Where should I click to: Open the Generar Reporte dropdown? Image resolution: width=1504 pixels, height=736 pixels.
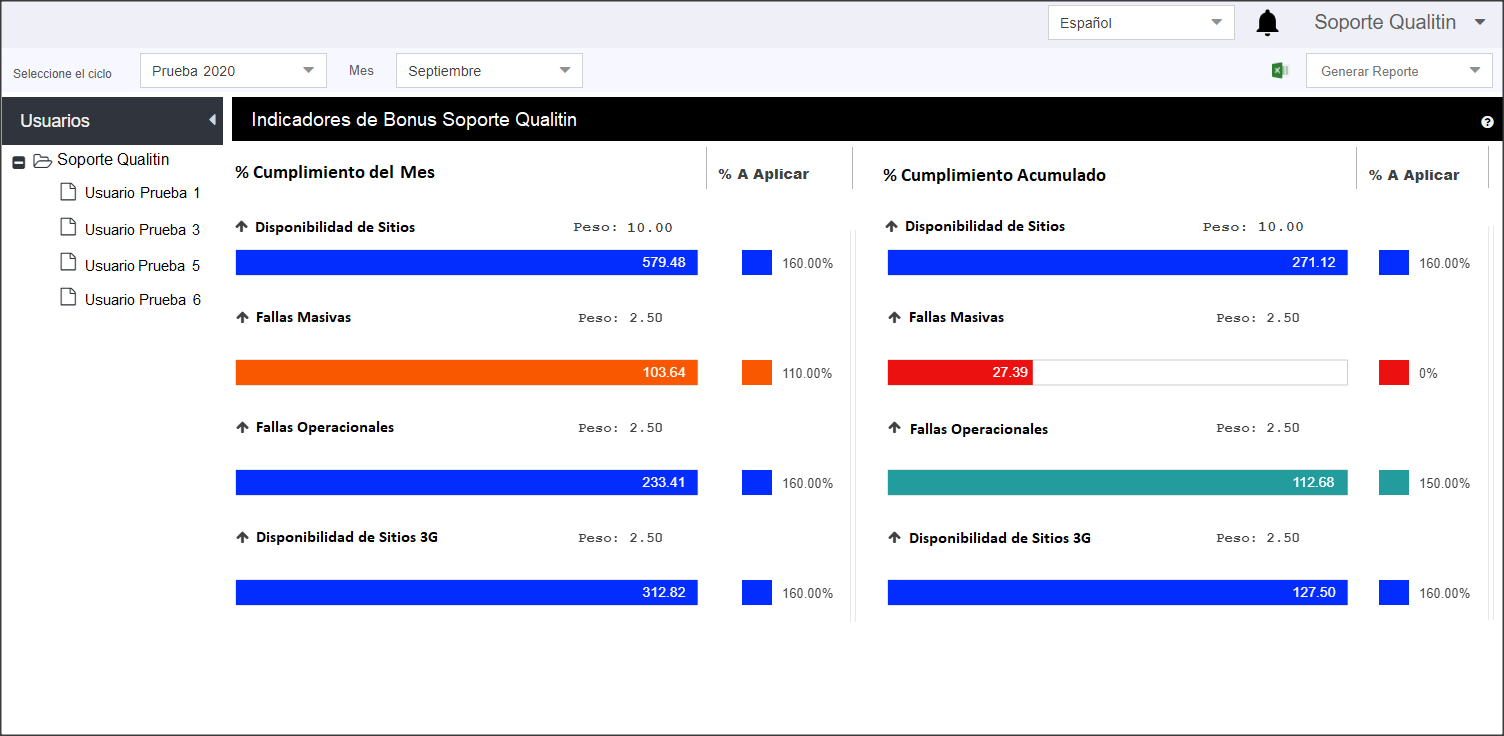click(1399, 70)
